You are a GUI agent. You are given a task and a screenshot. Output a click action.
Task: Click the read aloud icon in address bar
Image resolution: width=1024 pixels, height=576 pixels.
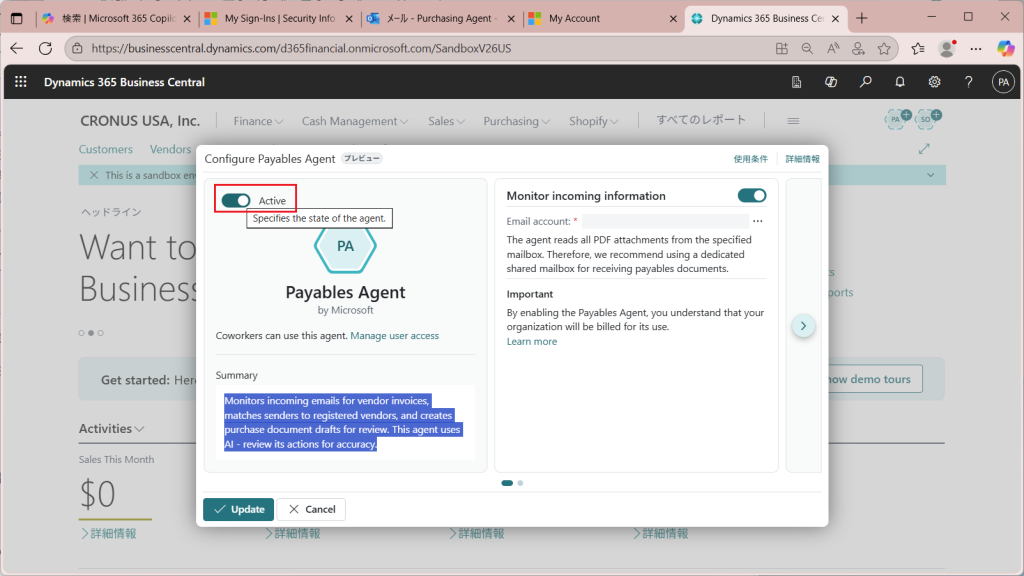pyautogui.click(x=833, y=48)
